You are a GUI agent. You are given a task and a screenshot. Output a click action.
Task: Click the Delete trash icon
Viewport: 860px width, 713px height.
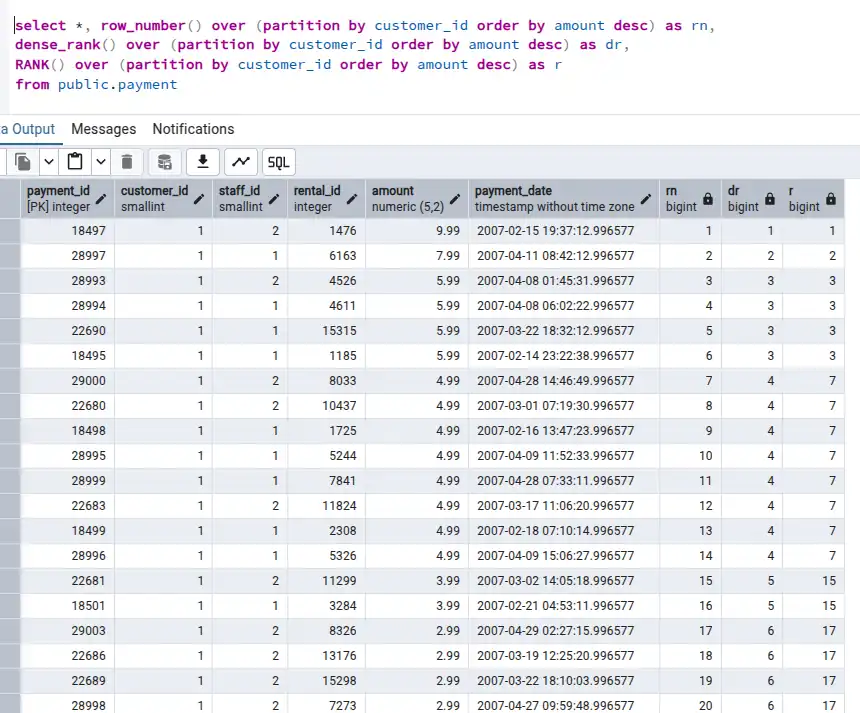(127, 162)
